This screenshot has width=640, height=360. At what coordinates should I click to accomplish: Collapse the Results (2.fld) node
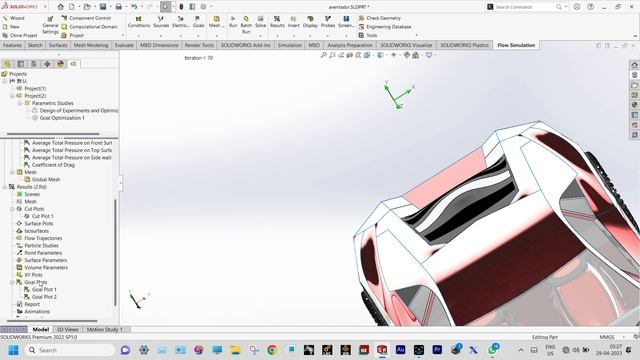pyautogui.click(x=4, y=187)
